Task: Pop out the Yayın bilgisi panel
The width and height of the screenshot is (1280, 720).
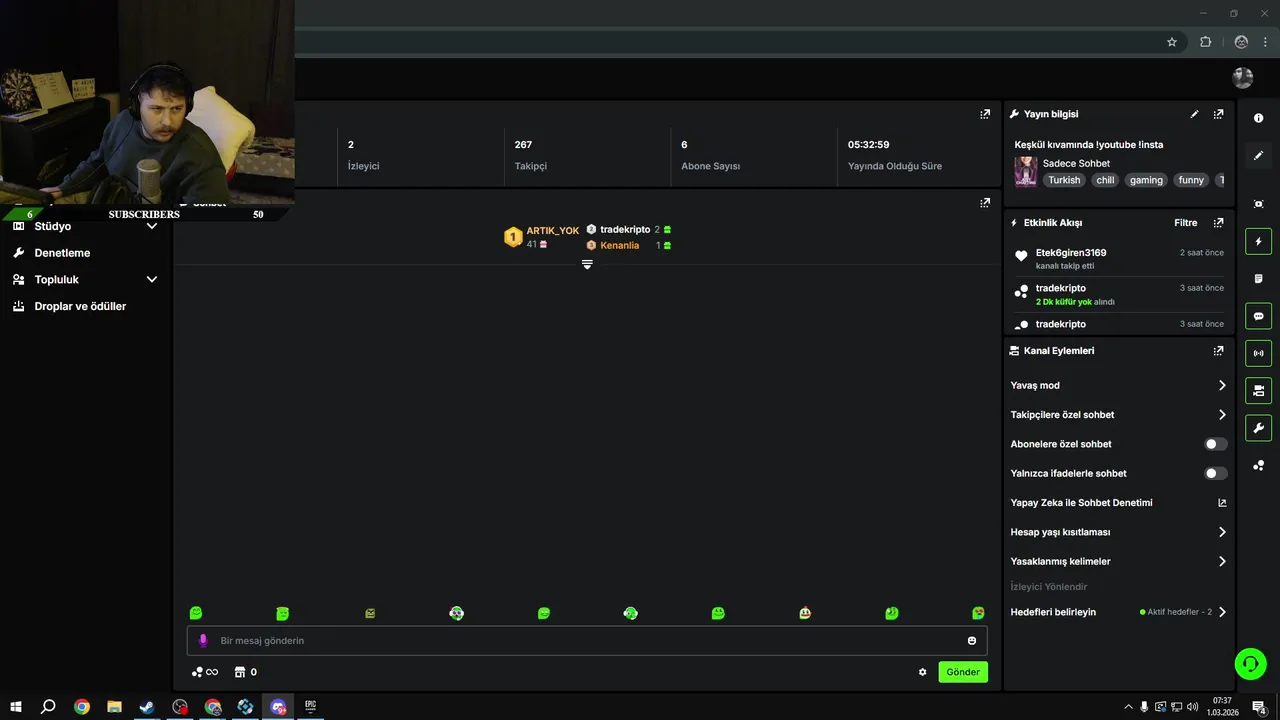Action: (x=1218, y=114)
